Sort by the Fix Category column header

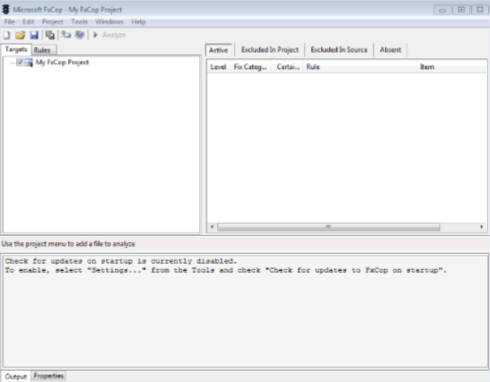pos(250,67)
